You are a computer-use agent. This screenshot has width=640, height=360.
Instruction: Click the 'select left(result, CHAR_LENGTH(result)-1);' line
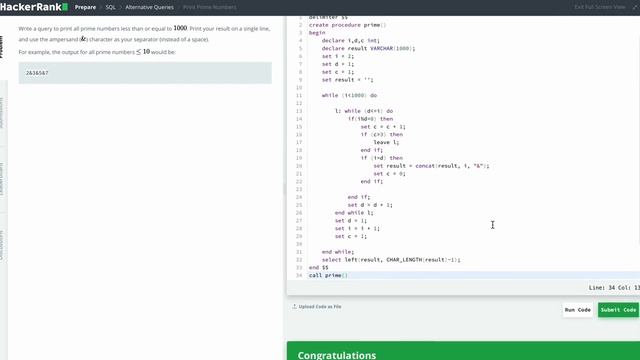[x=391, y=260]
